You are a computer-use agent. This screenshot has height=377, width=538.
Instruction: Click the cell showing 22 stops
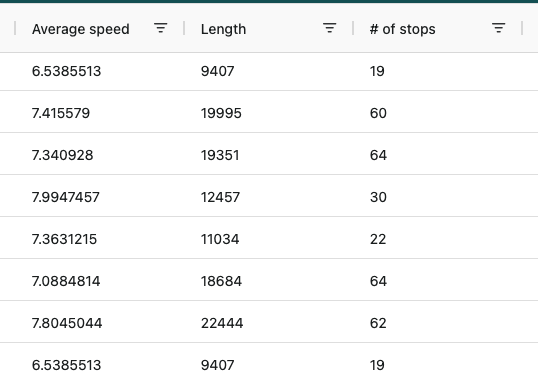(x=437, y=239)
